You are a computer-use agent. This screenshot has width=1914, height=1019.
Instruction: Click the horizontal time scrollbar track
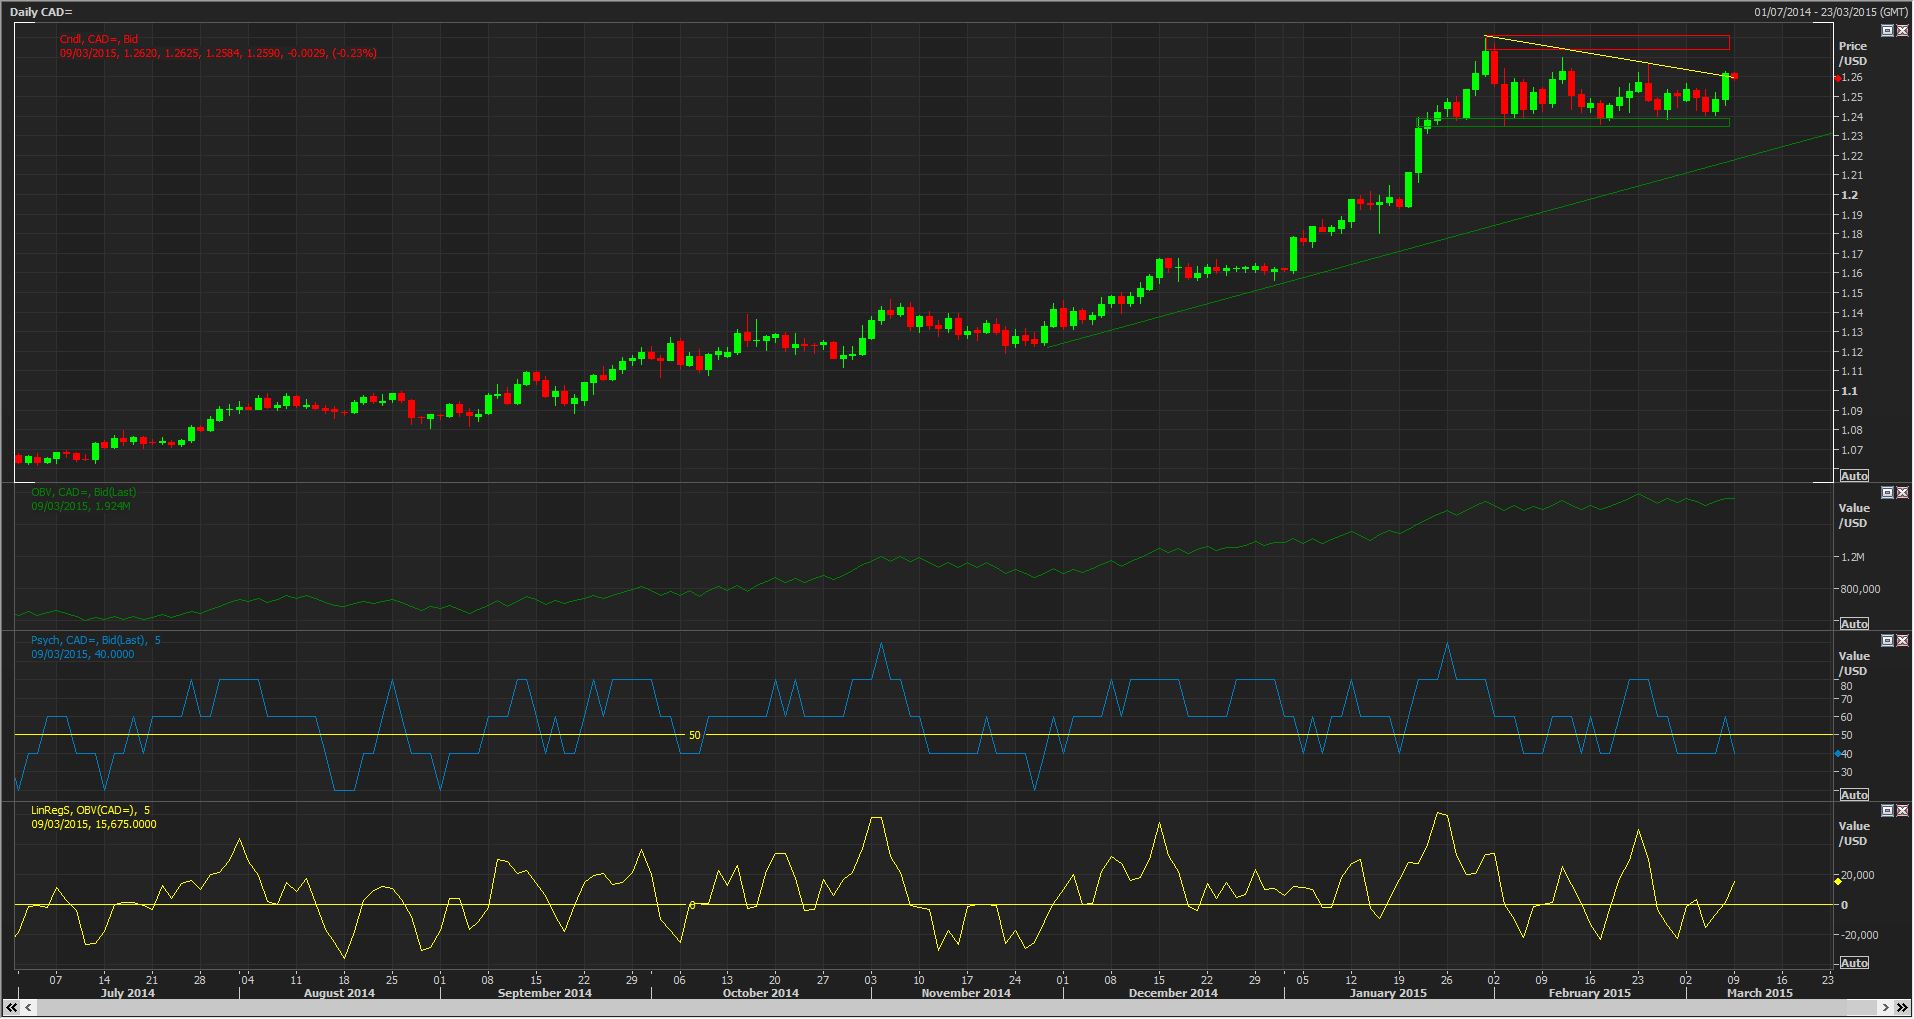957,1008
